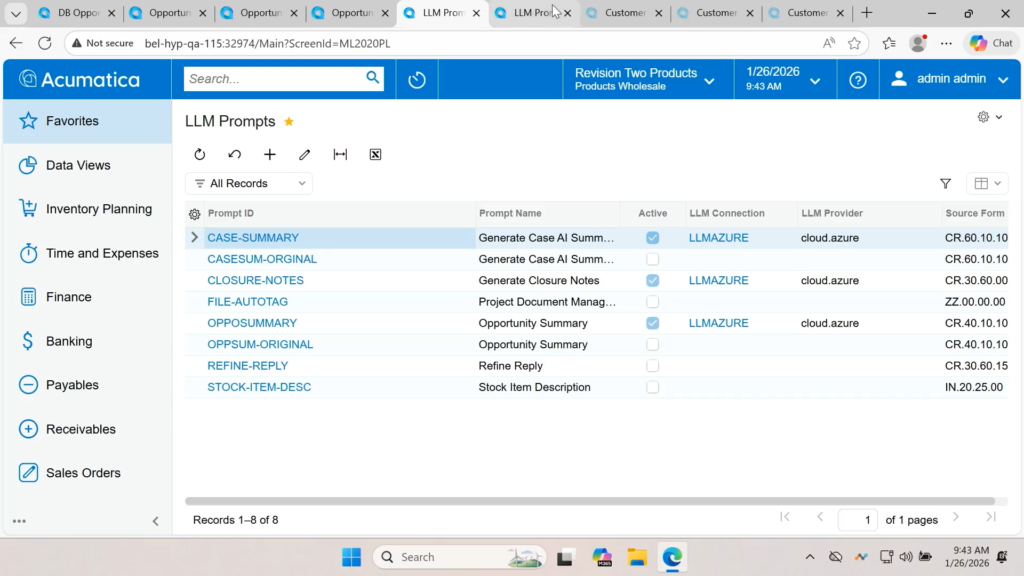Uncheck Active for CLOSURE-NOTES row
This screenshot has height=576, width=1024.
652,281
